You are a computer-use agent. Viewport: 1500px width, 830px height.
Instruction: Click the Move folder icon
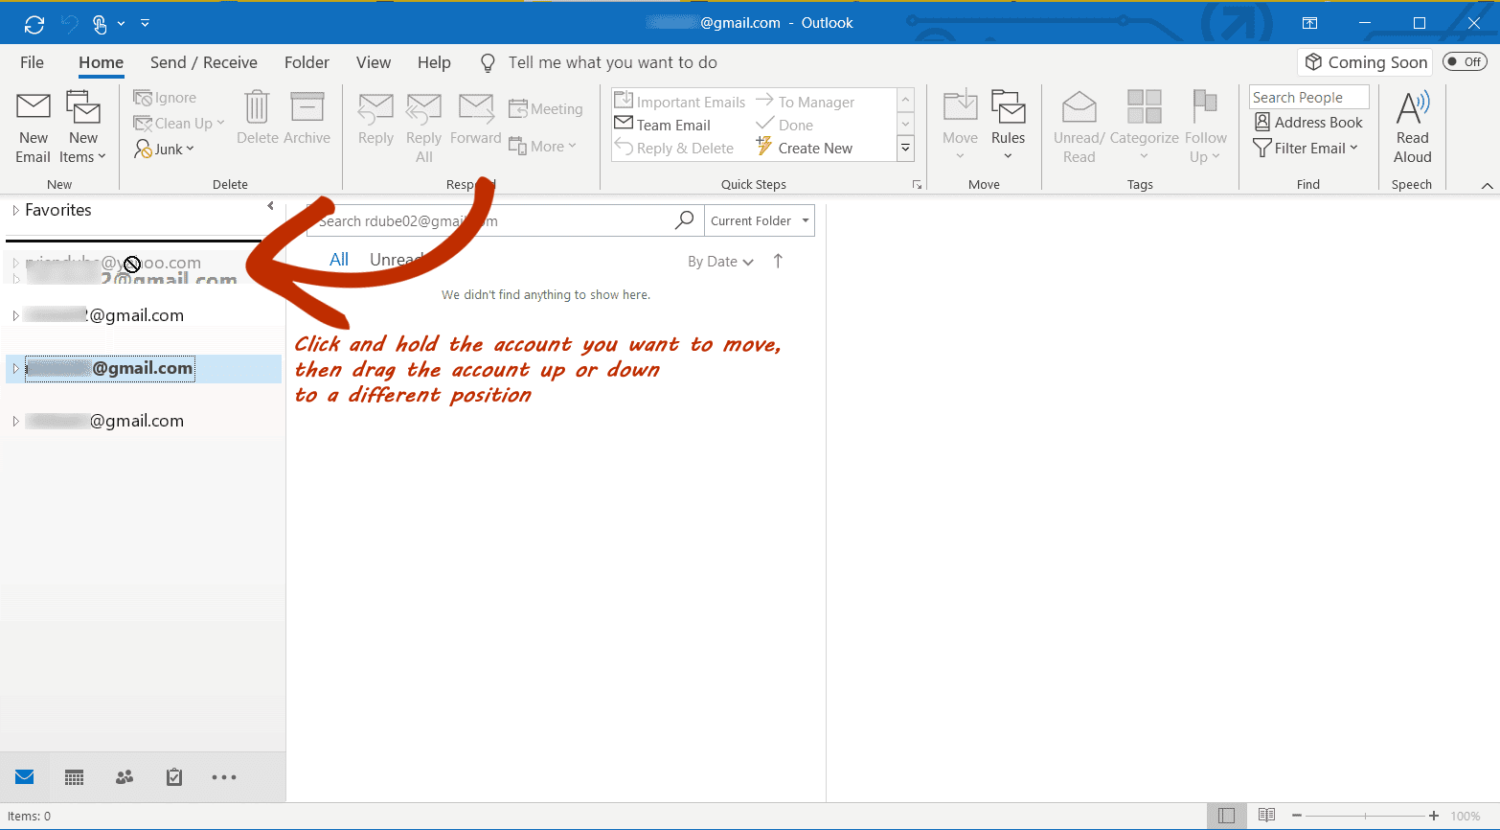pos(960,108)
